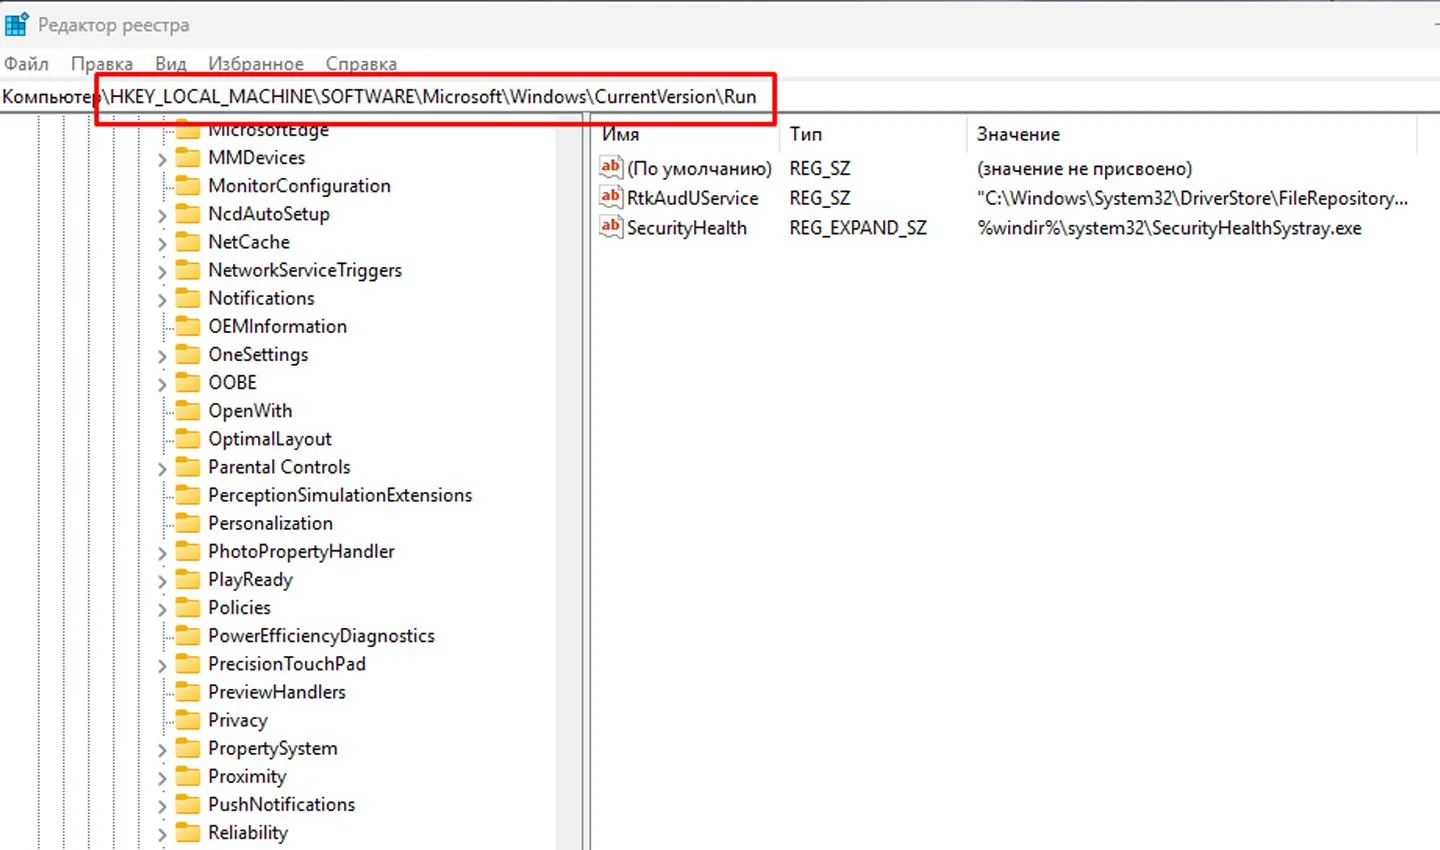Expand the PhotoPropertyHandler key arrow
The image size is (1440, 850).
pos(162,553)
